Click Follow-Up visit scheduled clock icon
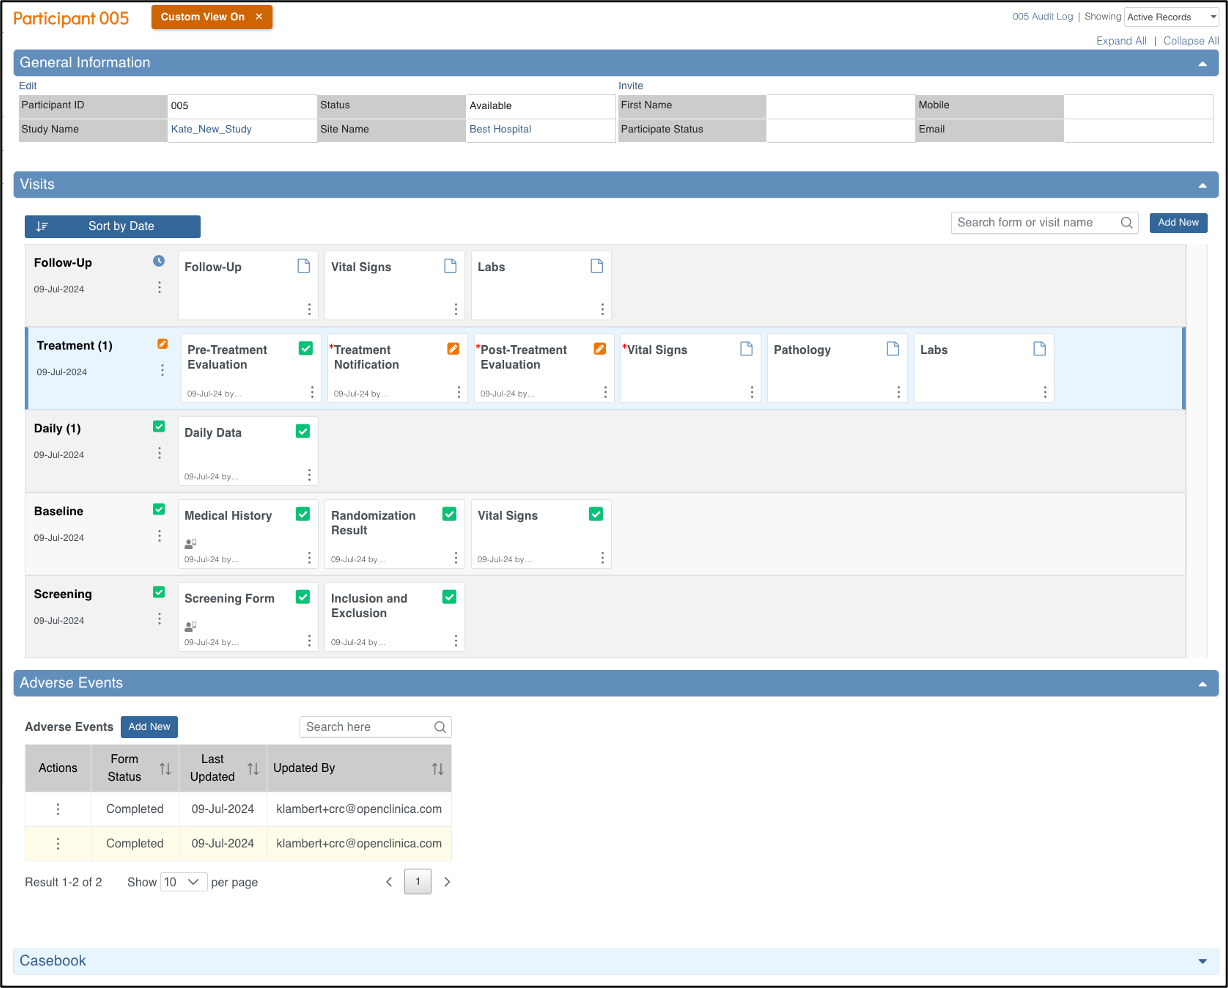1228x988 pixels. coord(159,261)
